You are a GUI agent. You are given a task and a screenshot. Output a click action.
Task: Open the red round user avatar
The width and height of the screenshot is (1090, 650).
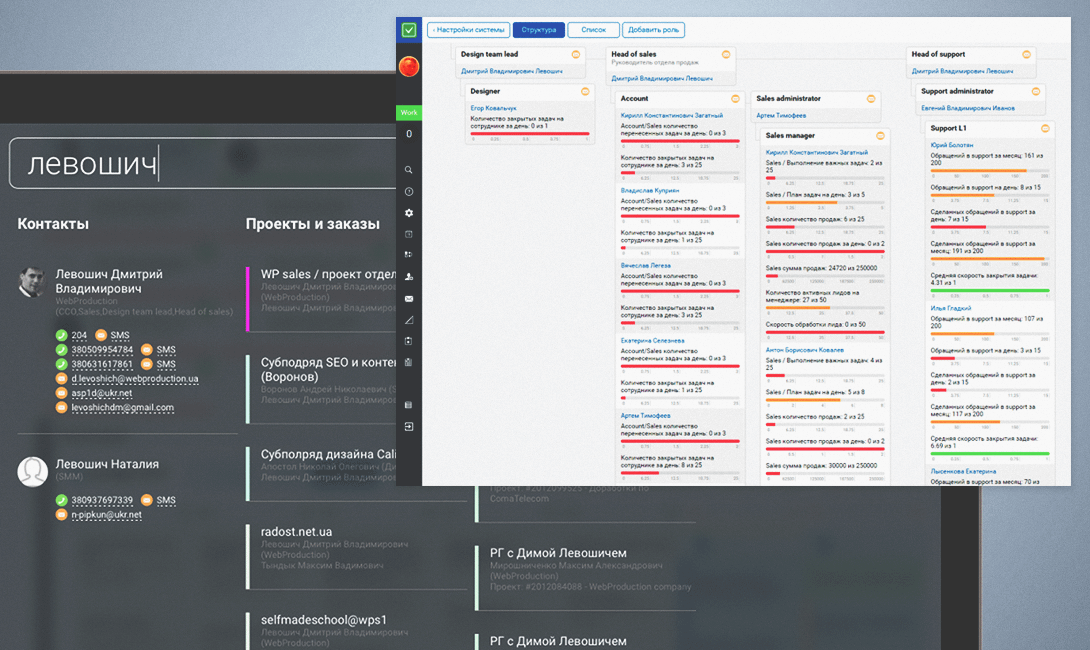point(409,66)
